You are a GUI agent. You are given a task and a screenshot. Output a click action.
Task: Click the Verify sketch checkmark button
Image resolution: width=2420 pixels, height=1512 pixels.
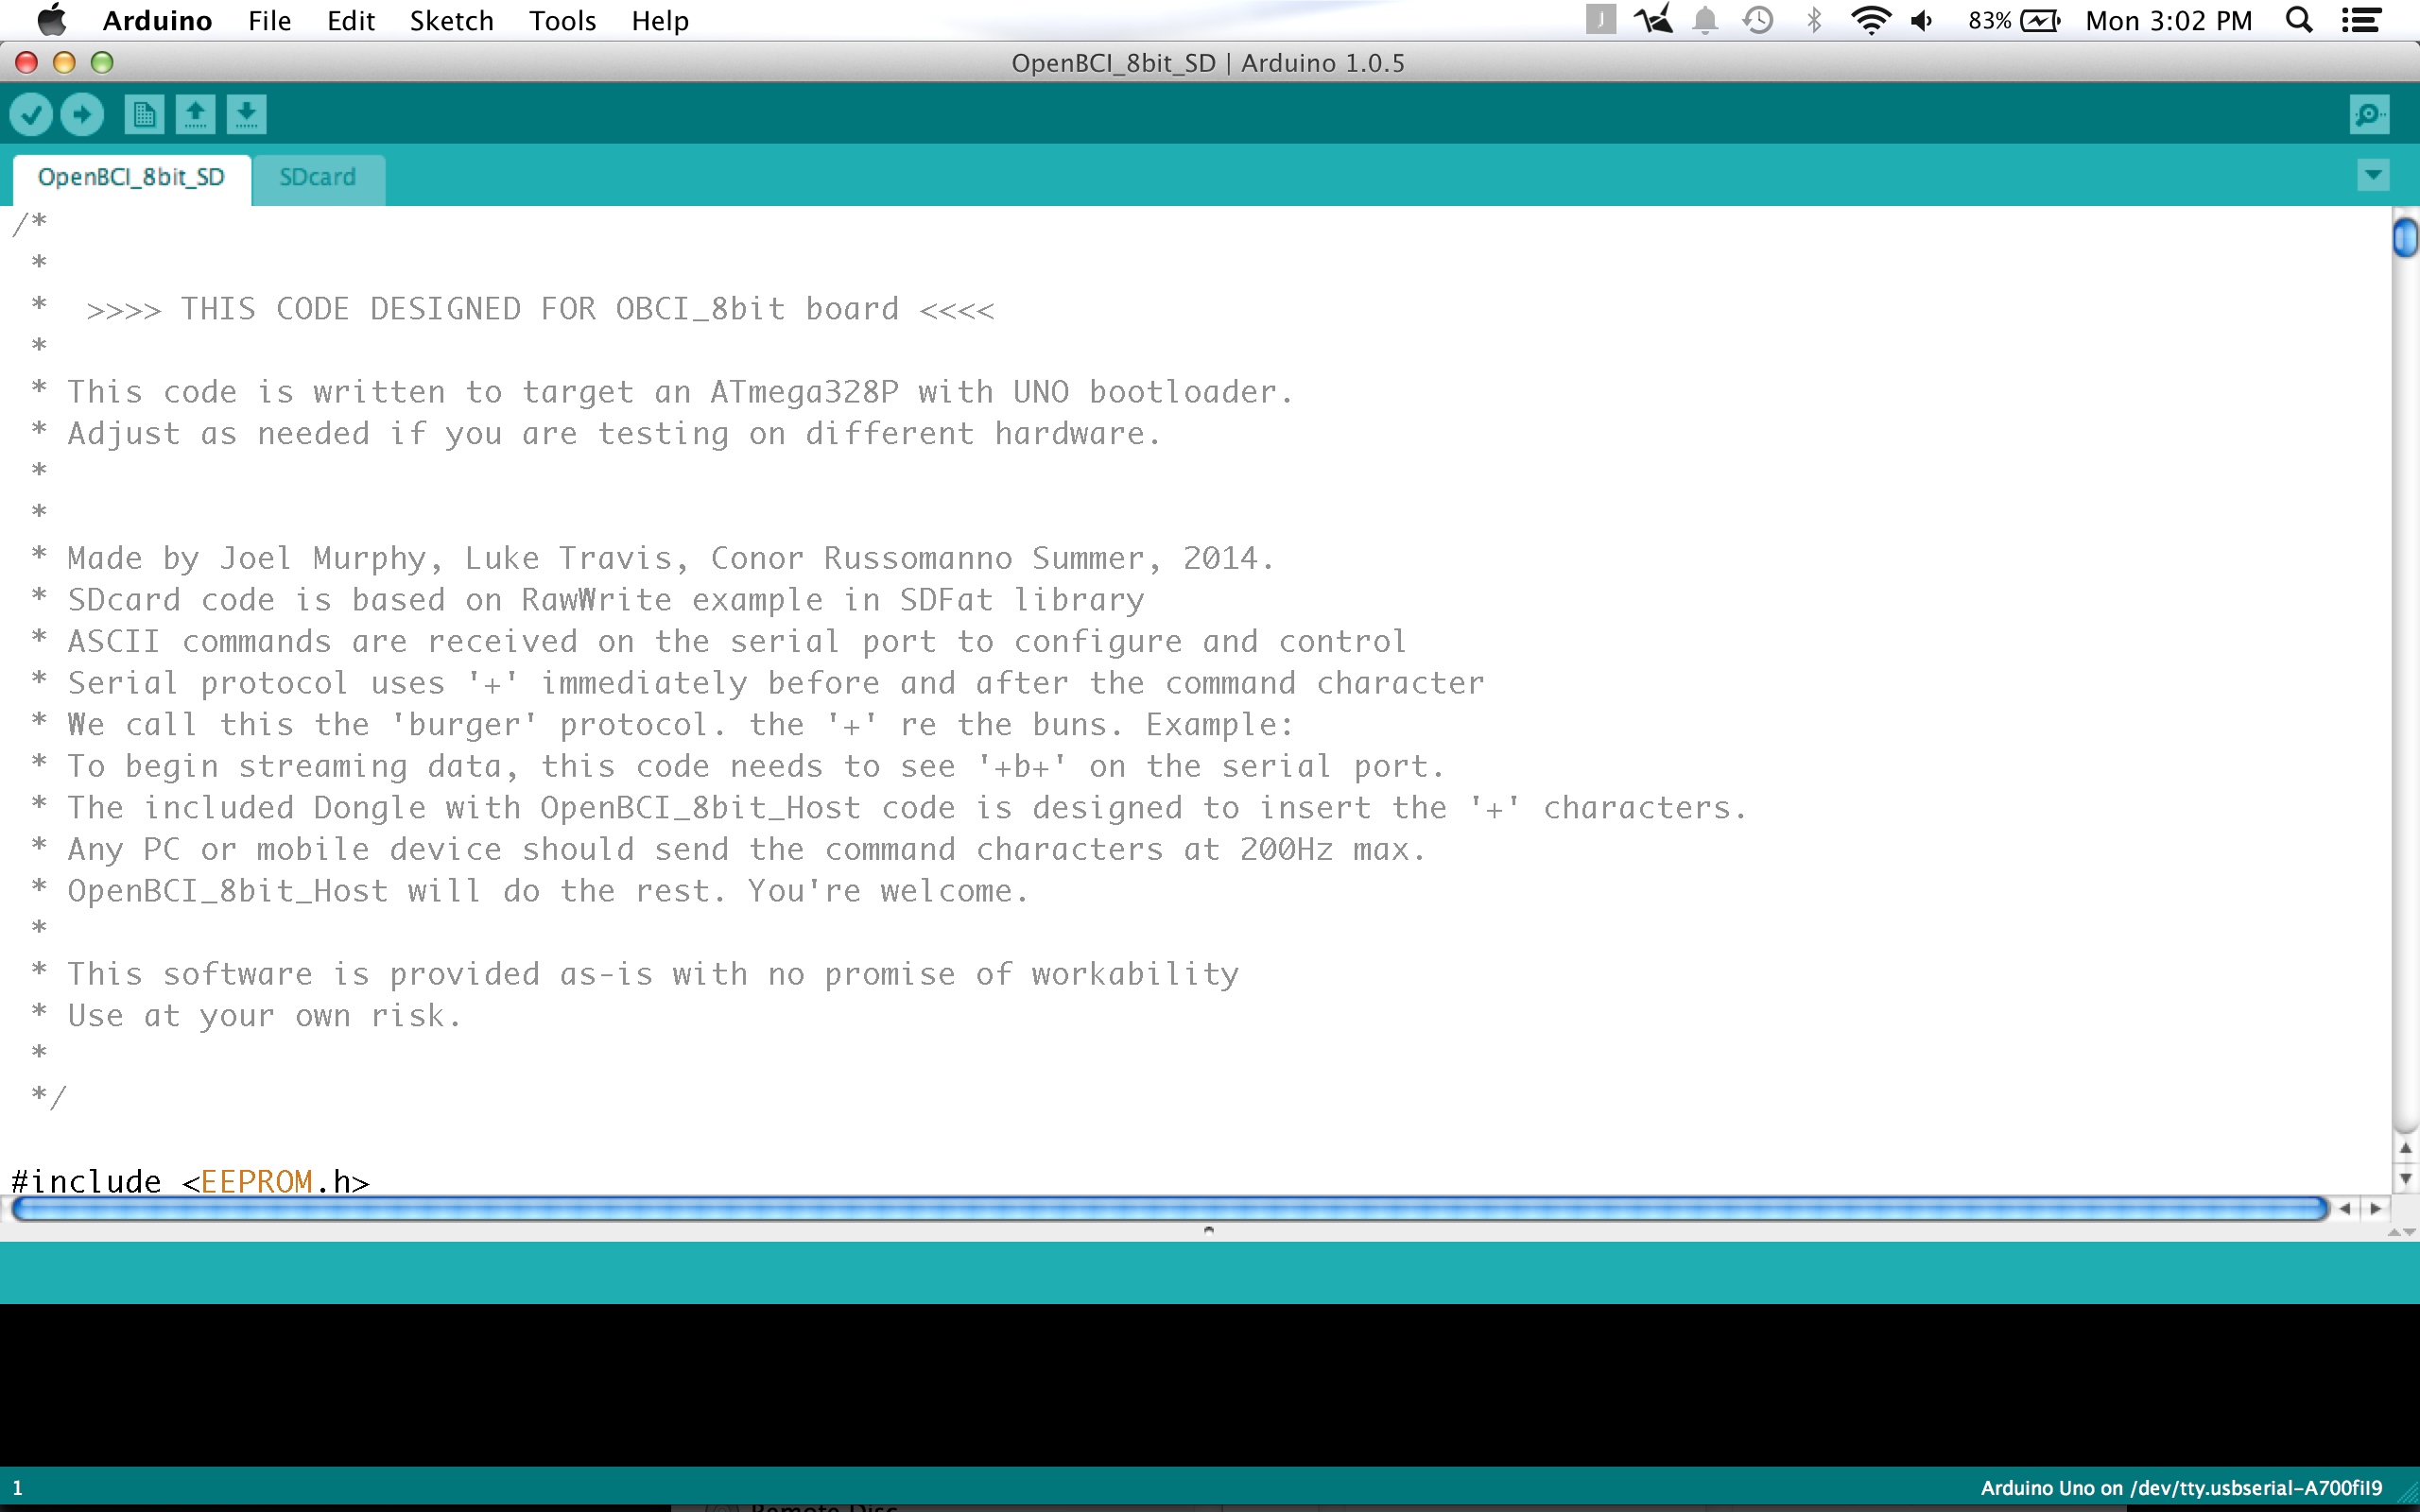(31, 114)
